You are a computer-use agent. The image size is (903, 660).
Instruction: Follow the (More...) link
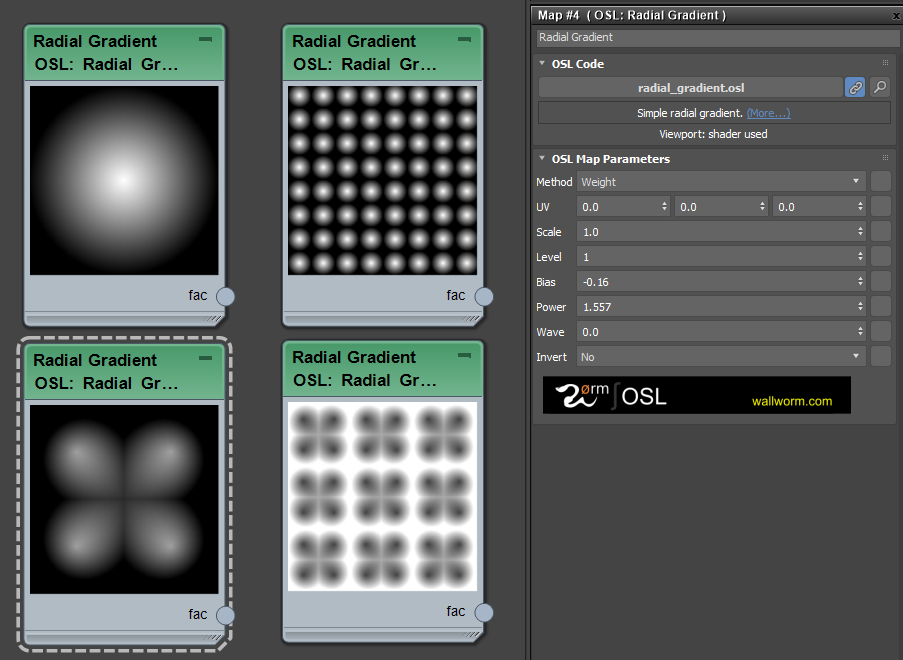click(768, 113)
